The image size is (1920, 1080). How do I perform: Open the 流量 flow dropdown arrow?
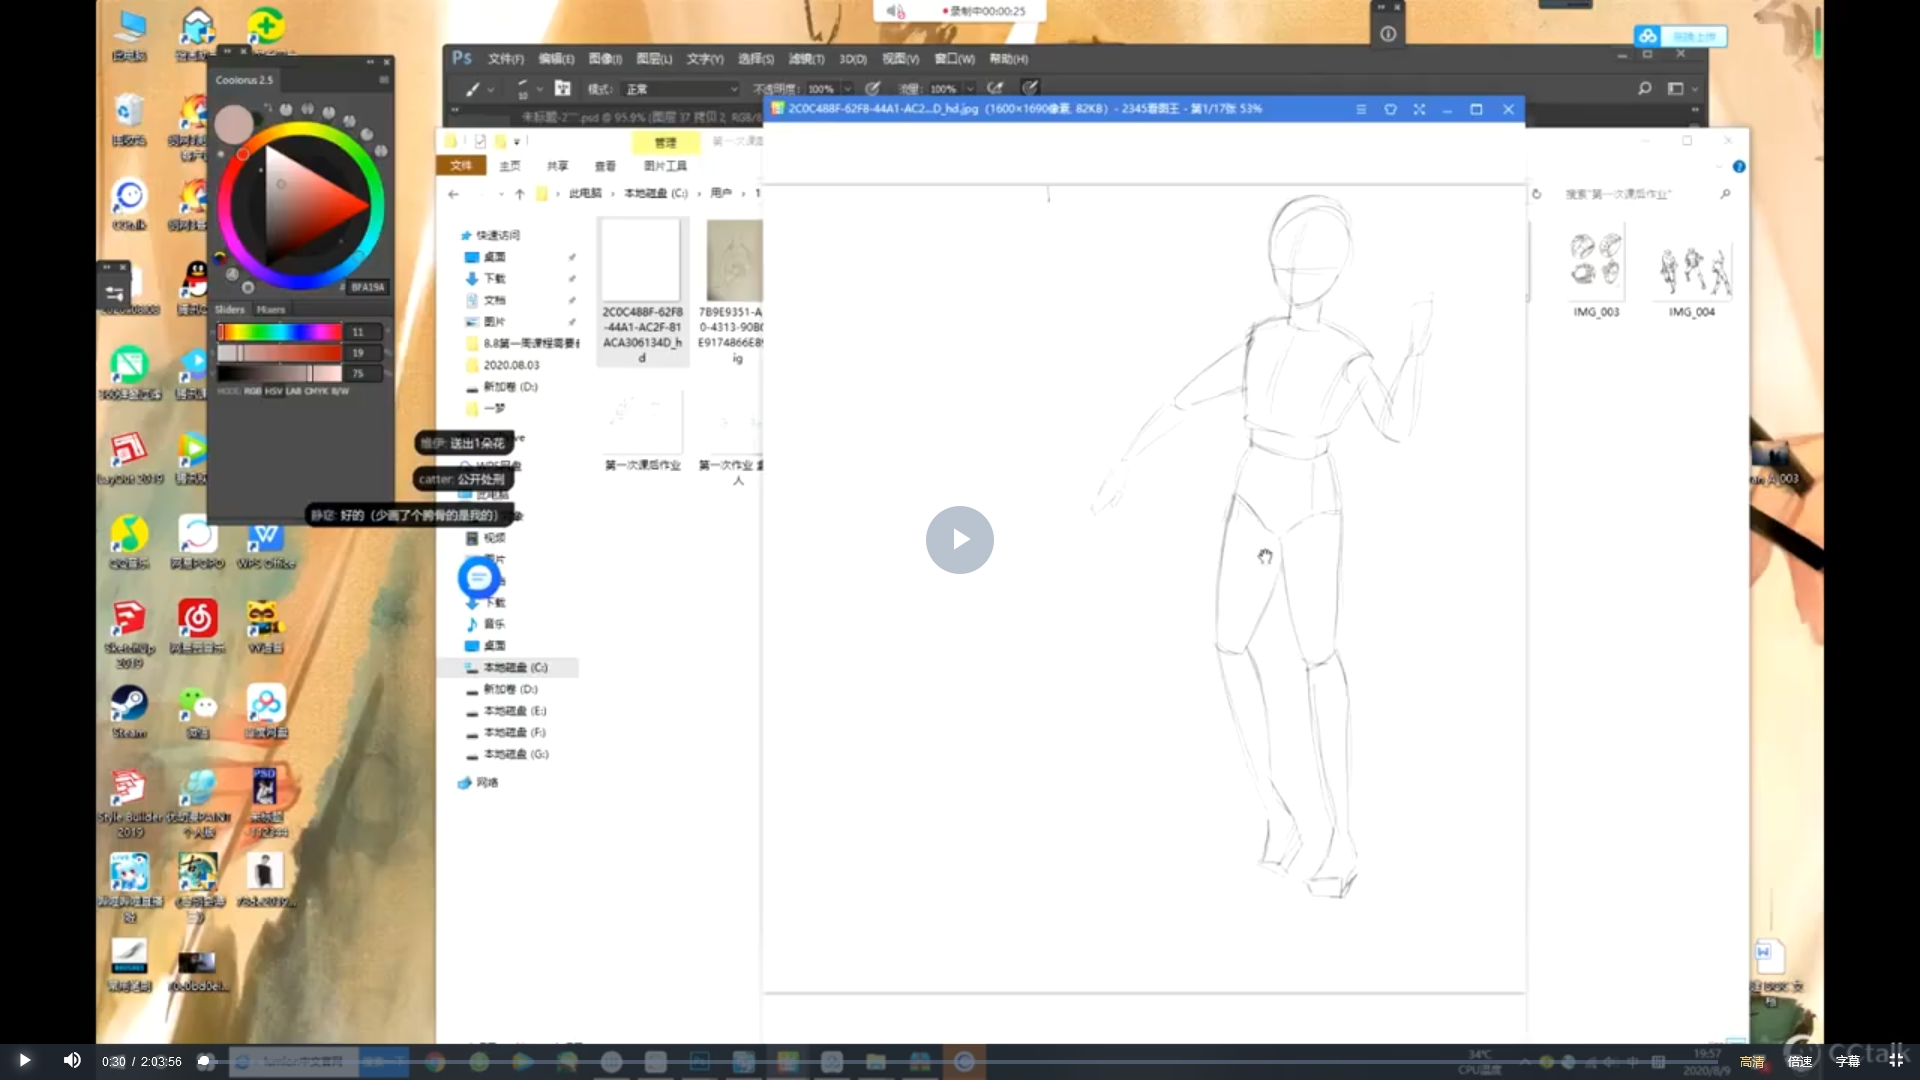click(970, 89)
